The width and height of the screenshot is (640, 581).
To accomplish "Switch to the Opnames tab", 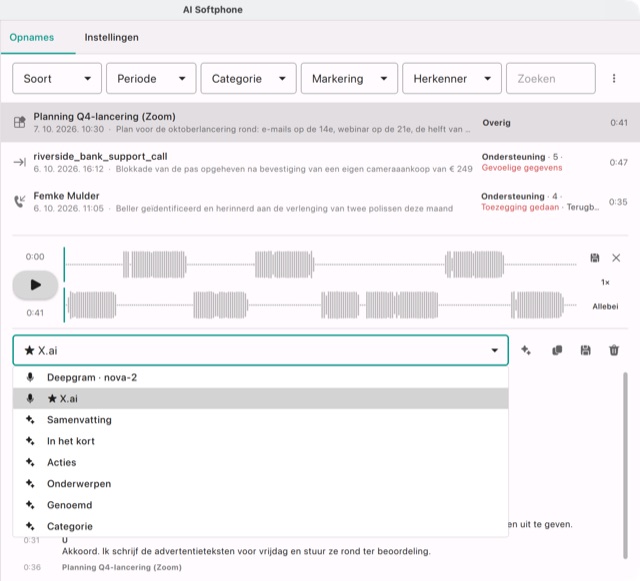I will [32, 37].
